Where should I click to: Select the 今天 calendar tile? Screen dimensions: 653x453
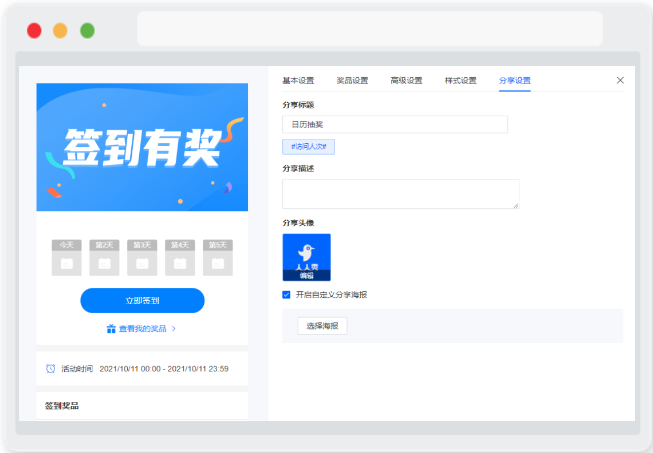click(x=67, y=257)
